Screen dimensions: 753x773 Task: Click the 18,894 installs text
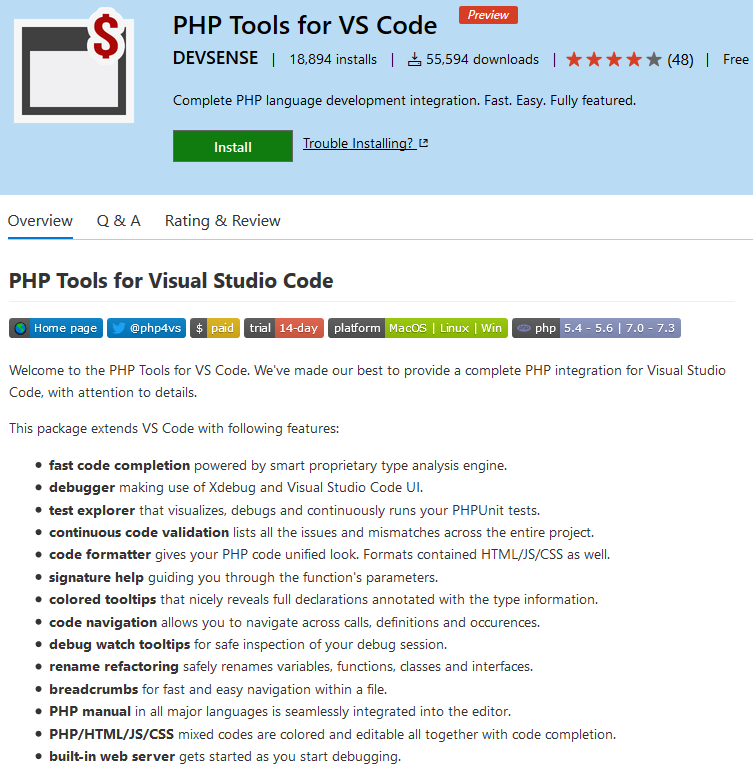(x=333, y=60)
